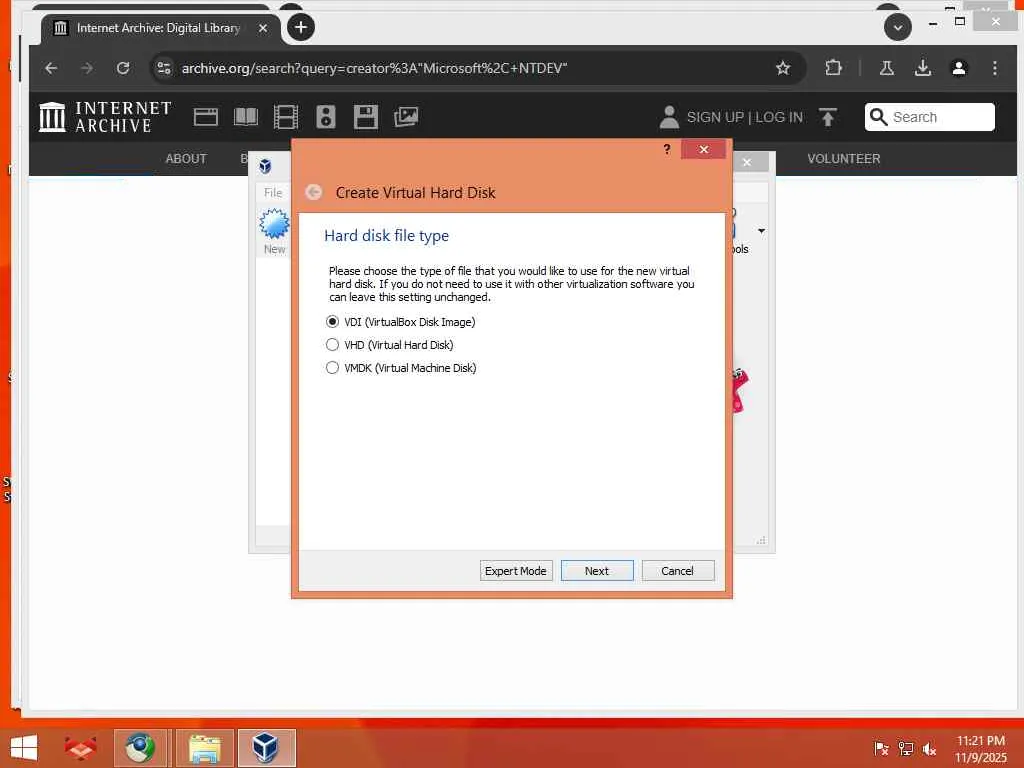Image resolution: width=1024 pixels, height=768 pixels.
Task: Select the Internet Archive browser tab
Action: pos(159,28)
